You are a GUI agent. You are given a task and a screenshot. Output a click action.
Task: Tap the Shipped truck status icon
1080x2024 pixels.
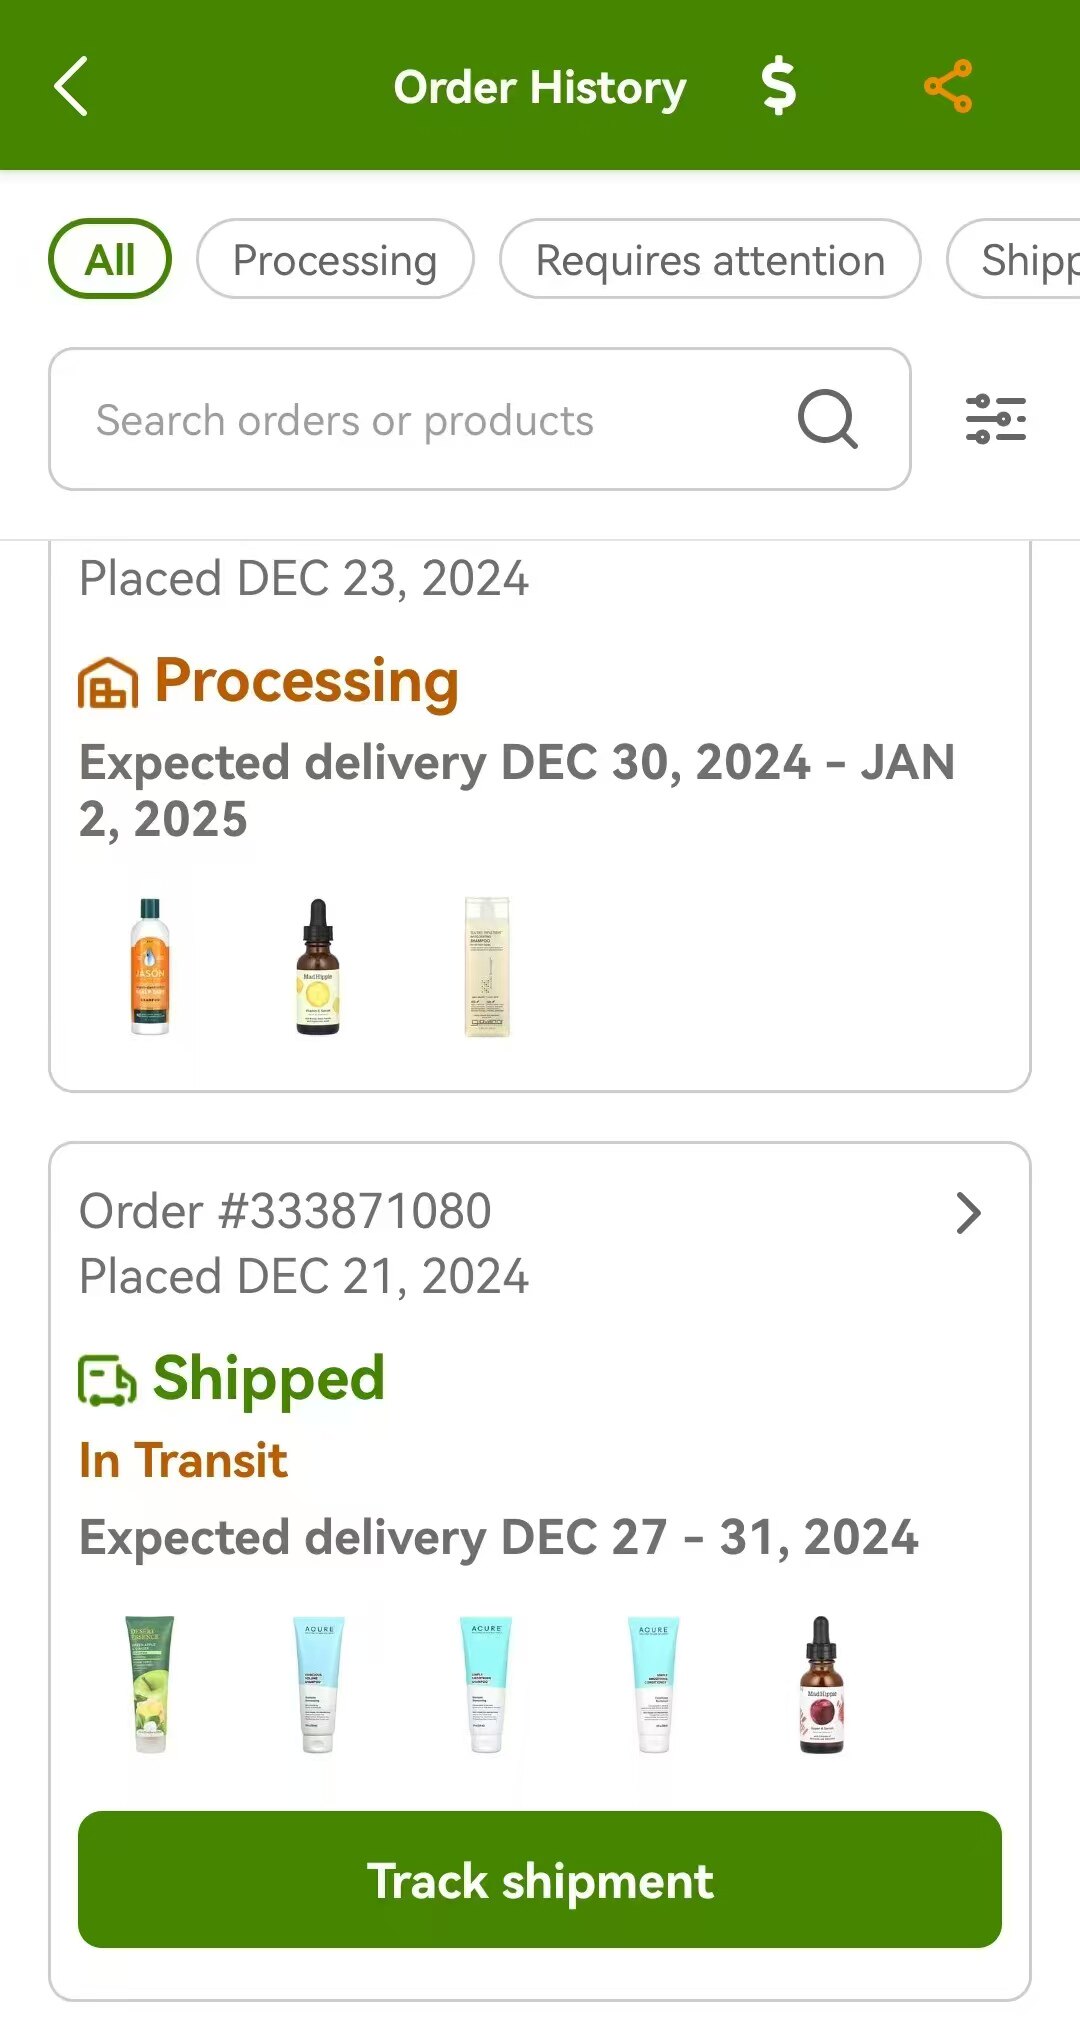[107, 1381]
